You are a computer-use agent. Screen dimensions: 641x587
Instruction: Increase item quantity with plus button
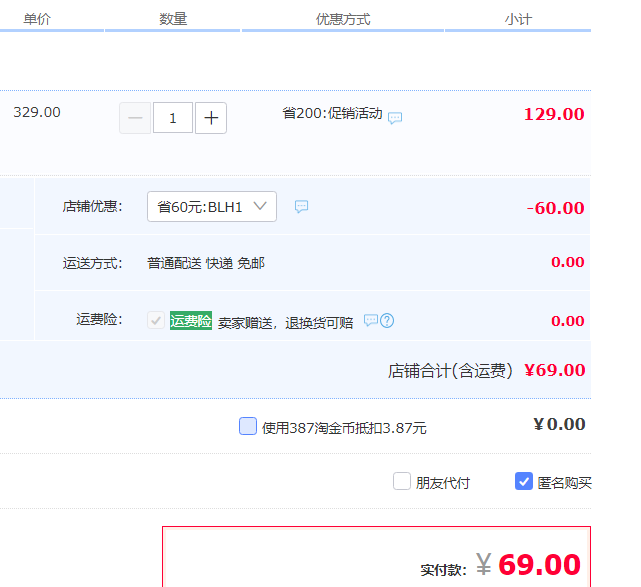(211, 118)
